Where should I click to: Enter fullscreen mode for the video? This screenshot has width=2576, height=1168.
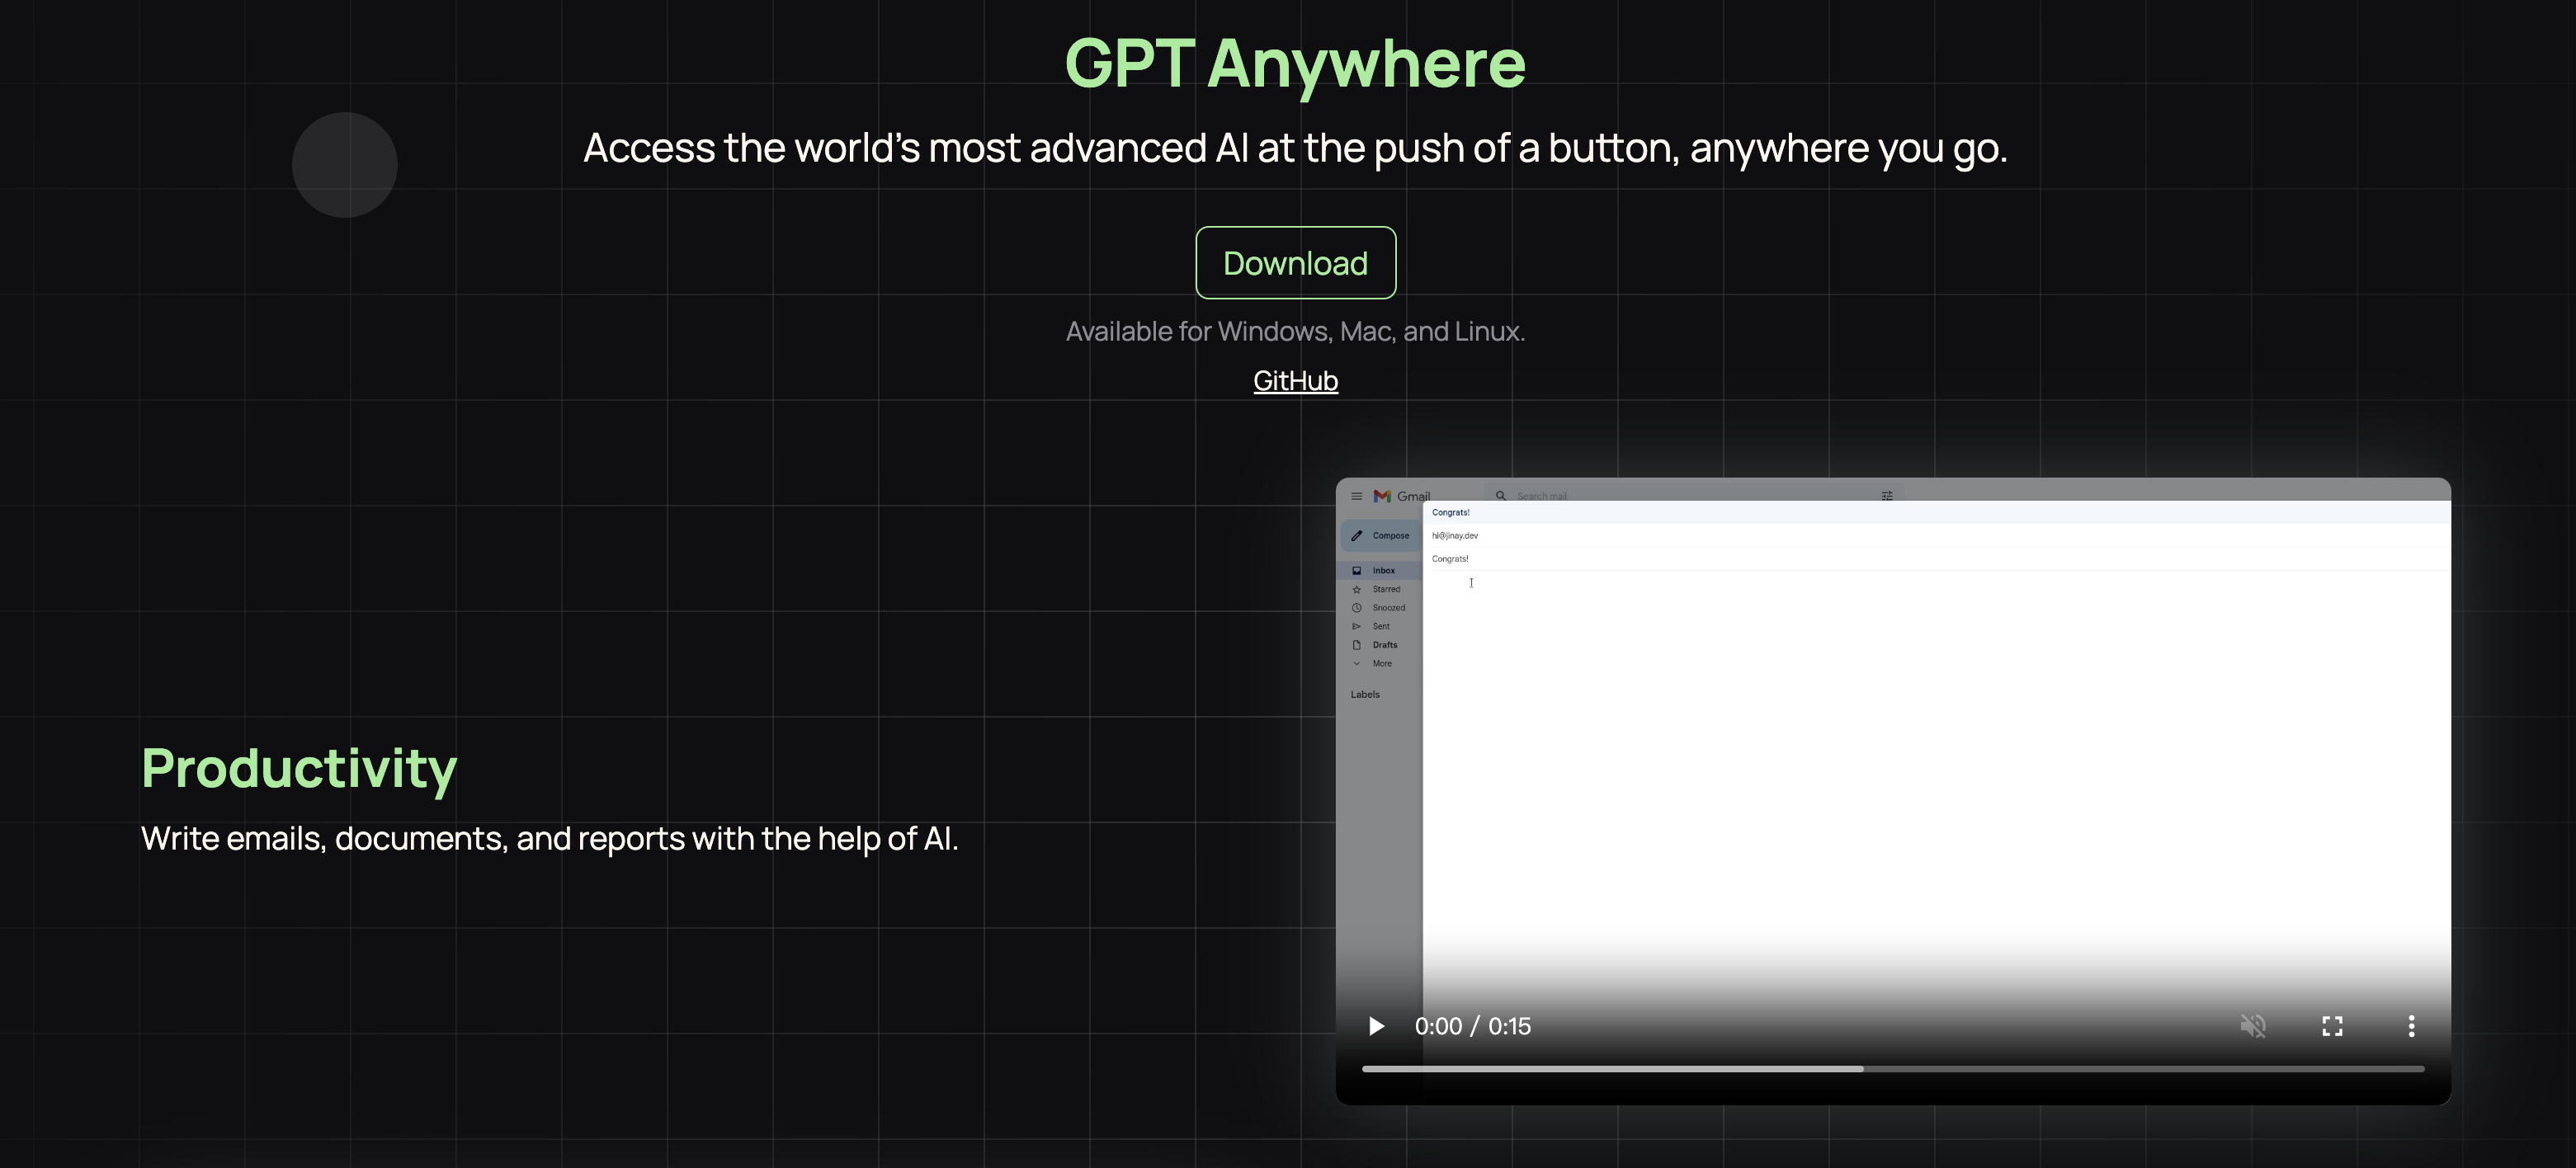point(2332,1026)
